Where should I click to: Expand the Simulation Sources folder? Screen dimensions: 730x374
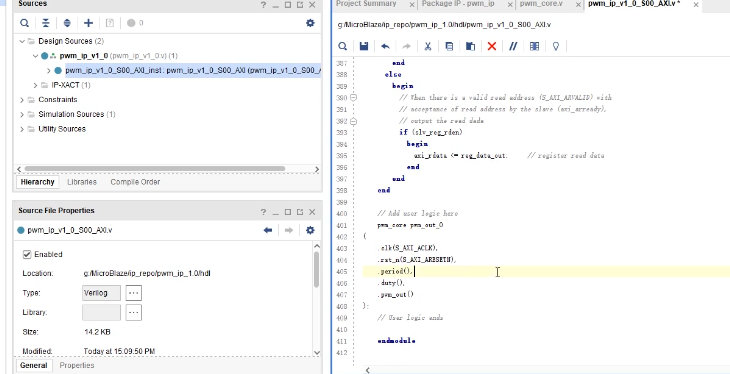21,114
